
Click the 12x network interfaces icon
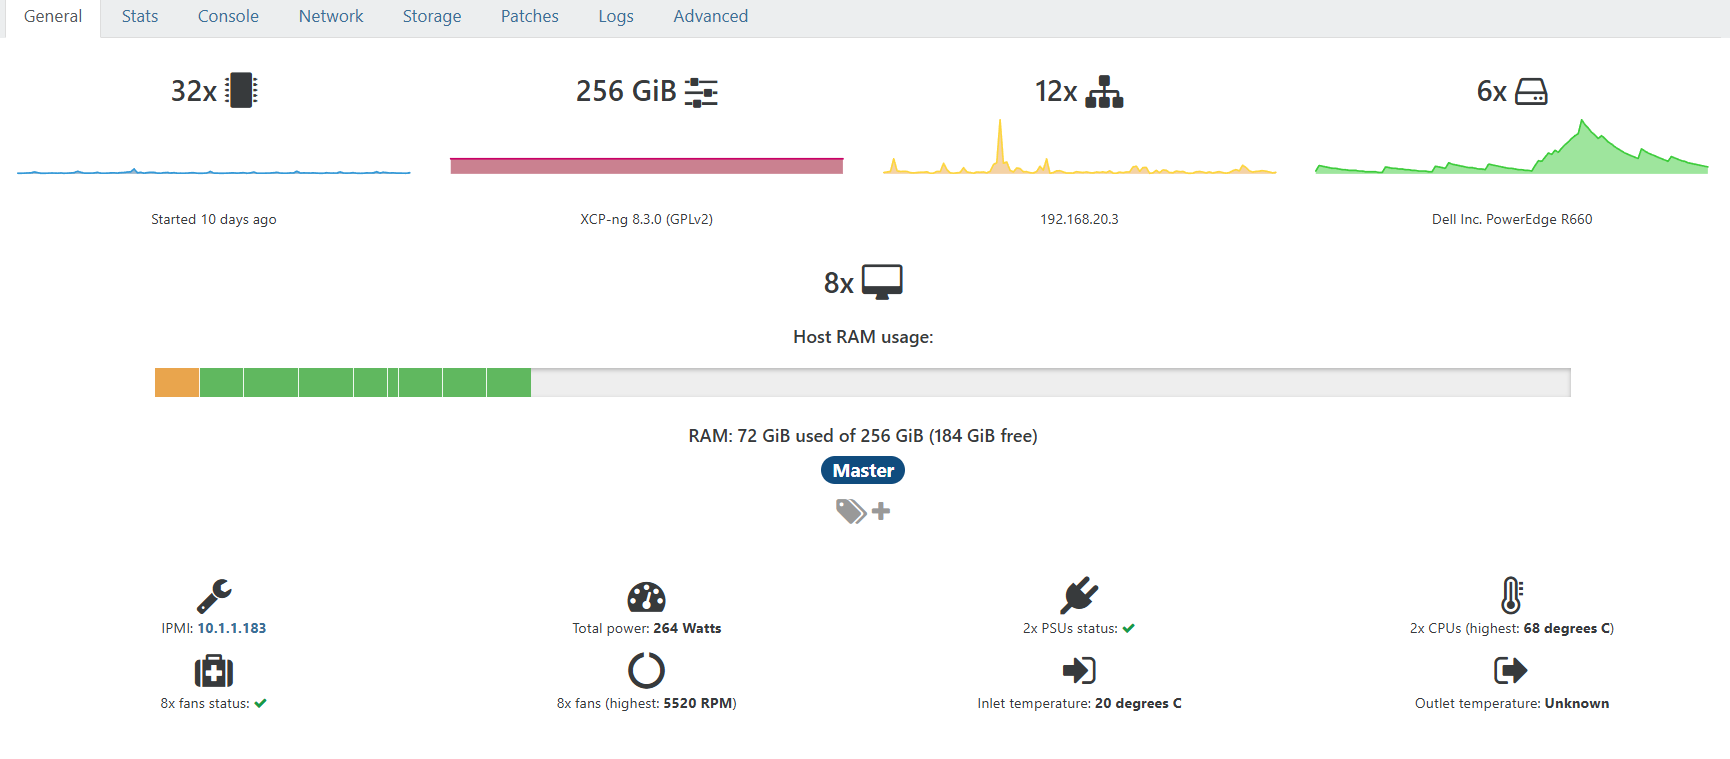1104,92
